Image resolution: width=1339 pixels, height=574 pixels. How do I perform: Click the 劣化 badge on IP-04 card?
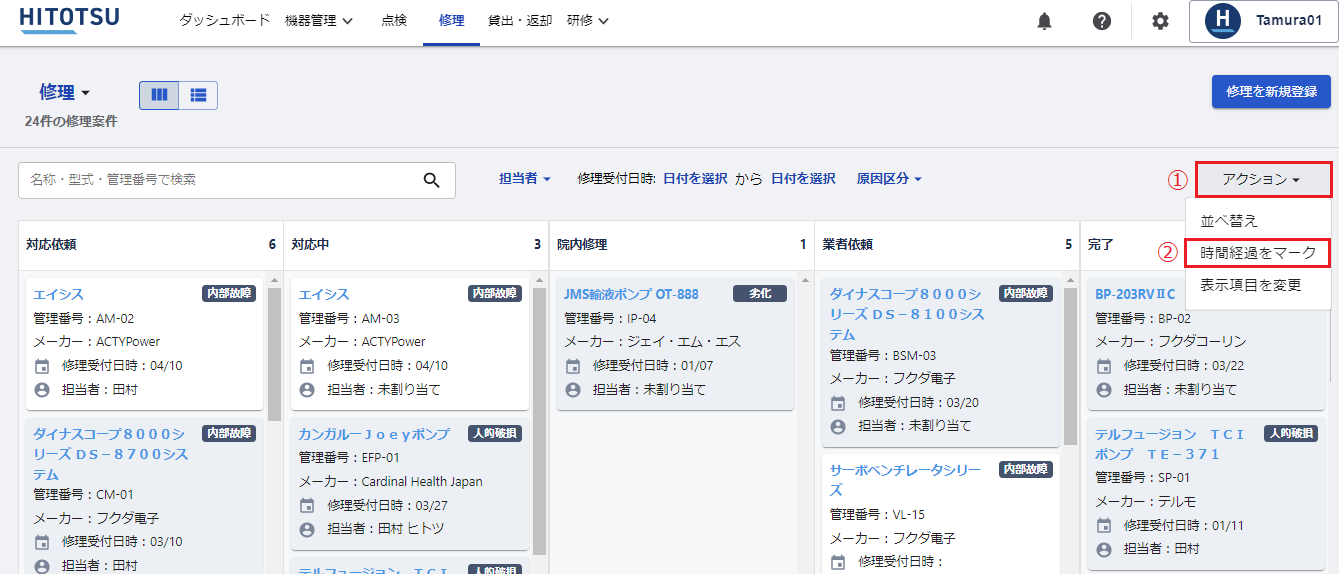tap(760, 294)
